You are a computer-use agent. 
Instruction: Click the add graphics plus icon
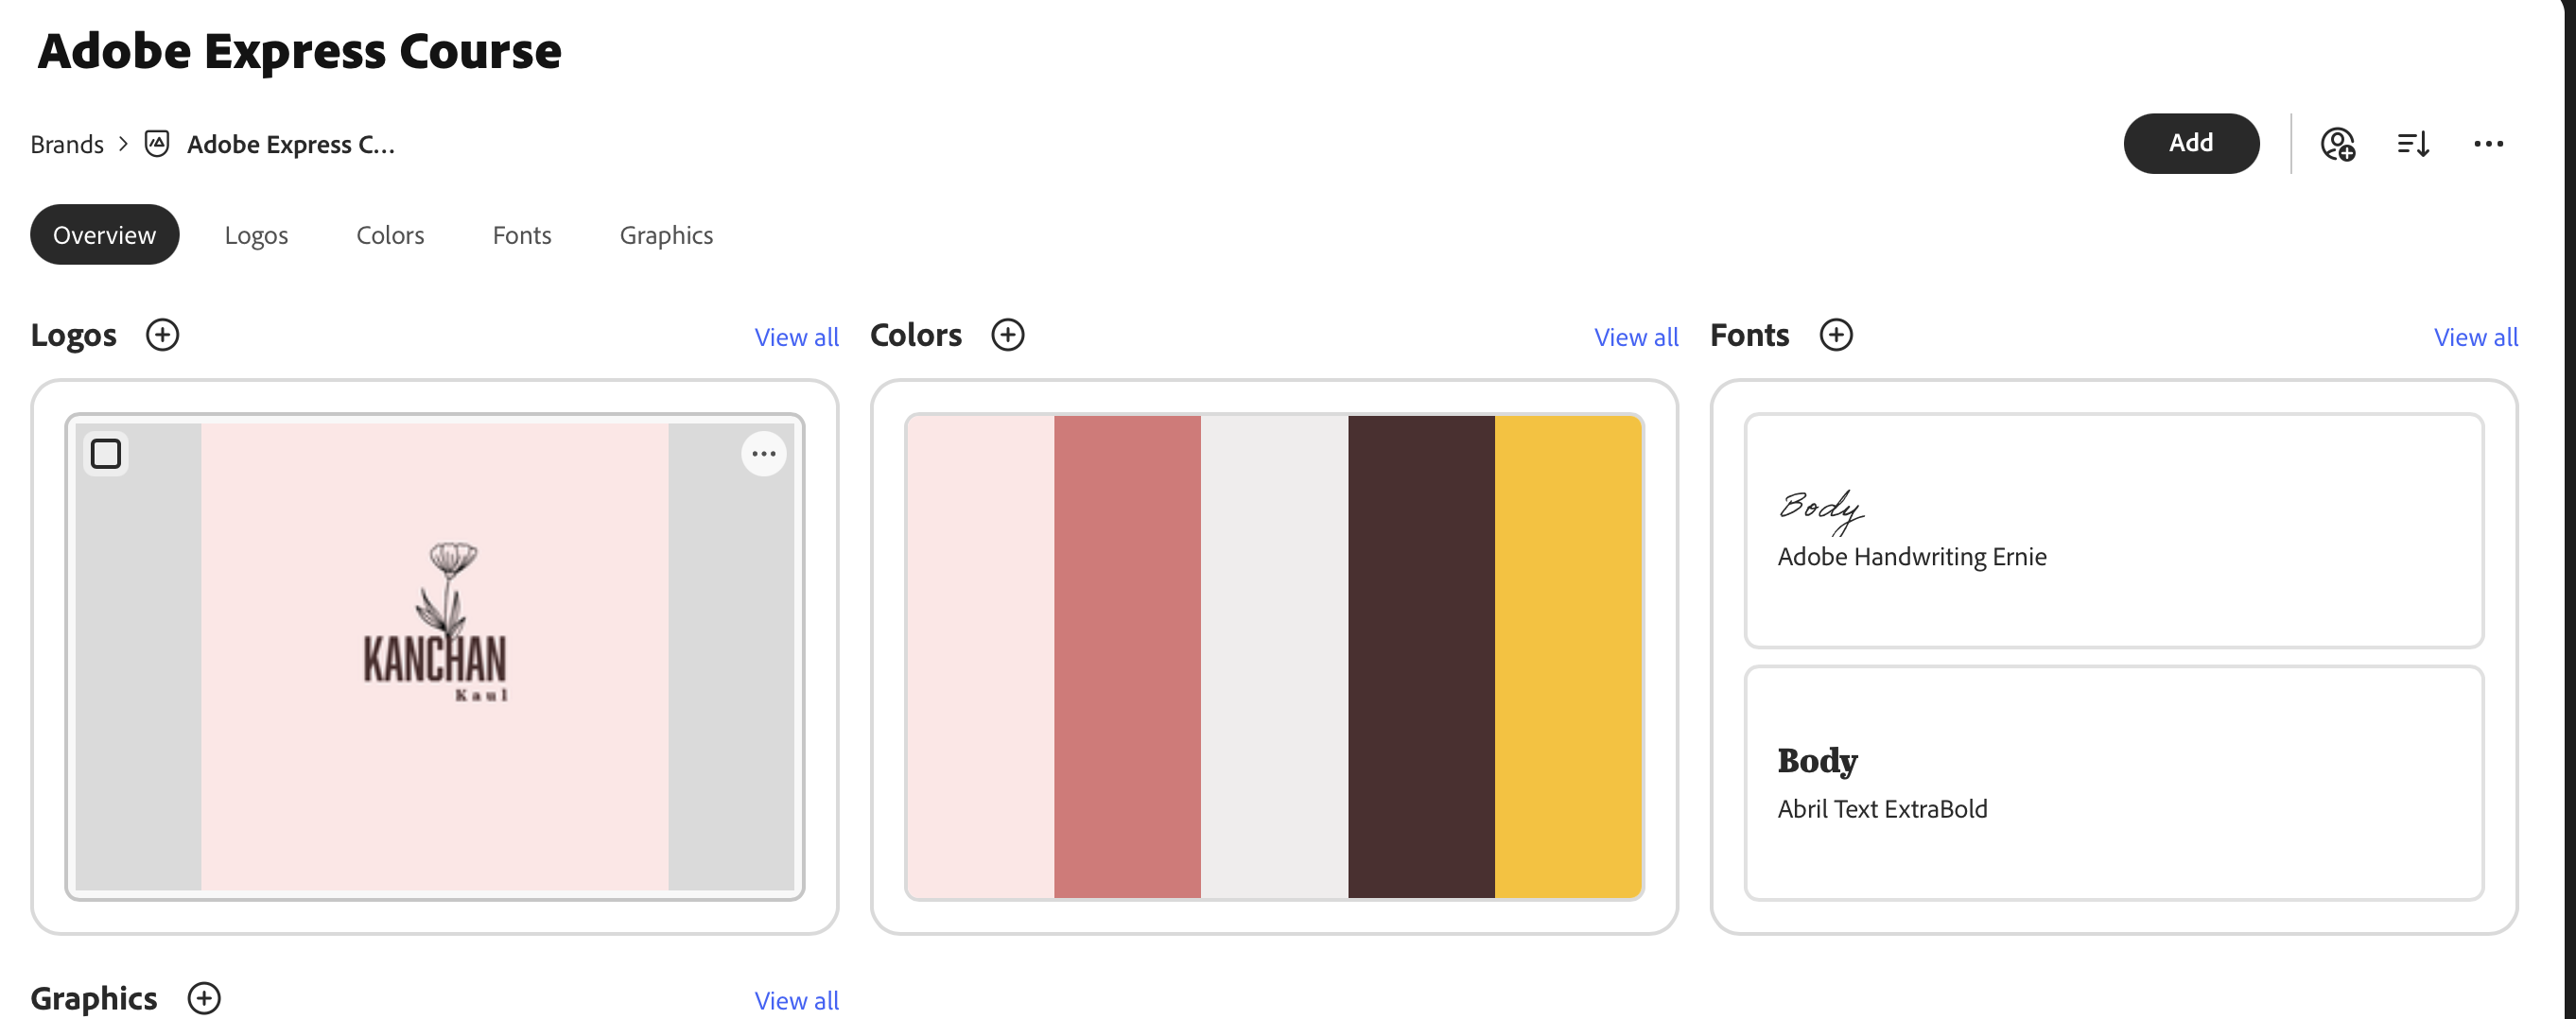(x=204, y=998)
